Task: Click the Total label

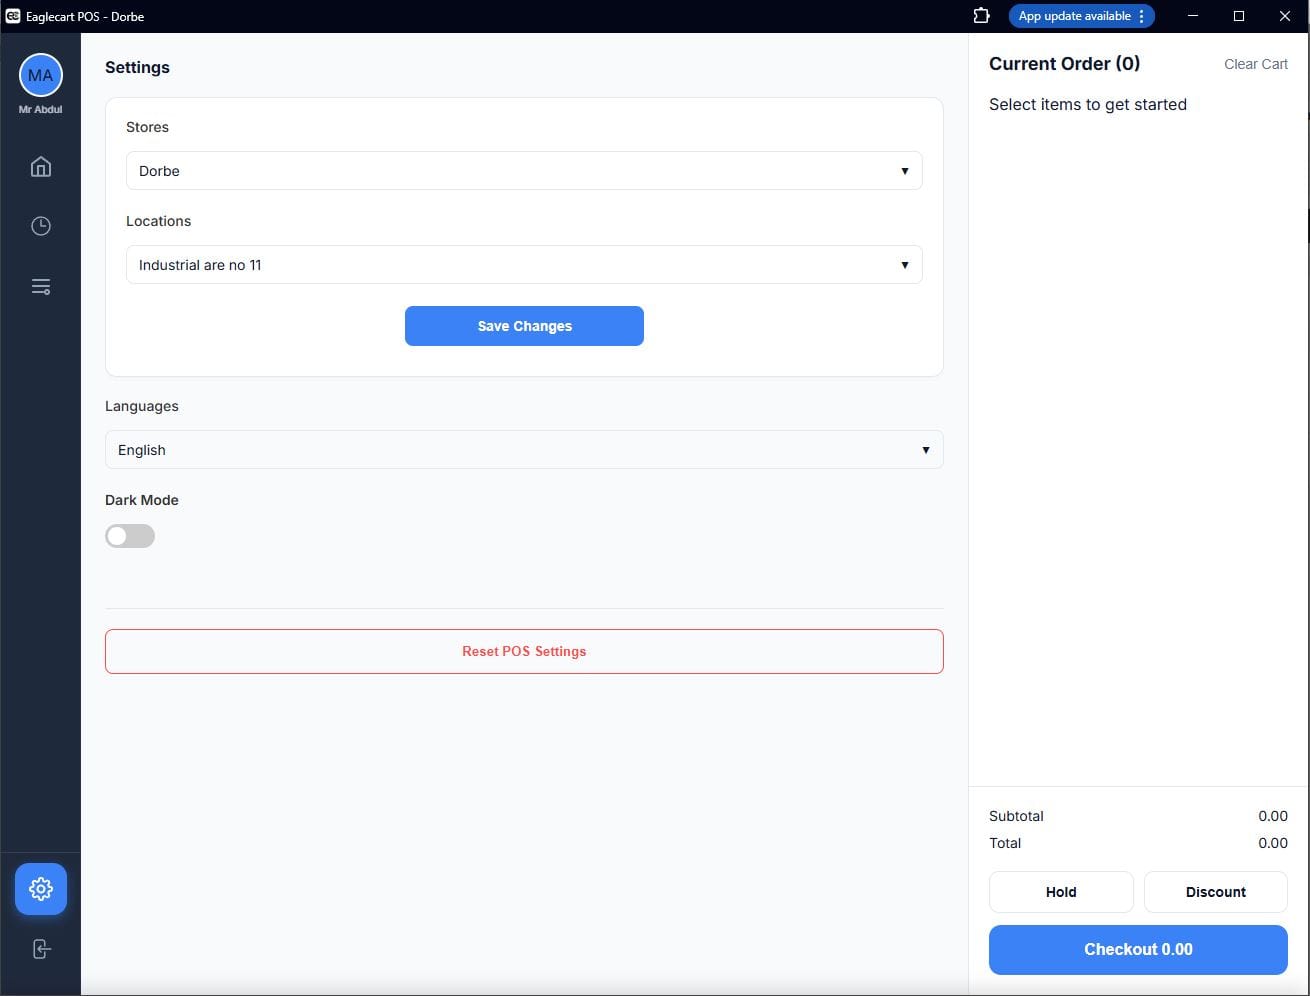Action: pyautogui.click(x=1005, y=843)
